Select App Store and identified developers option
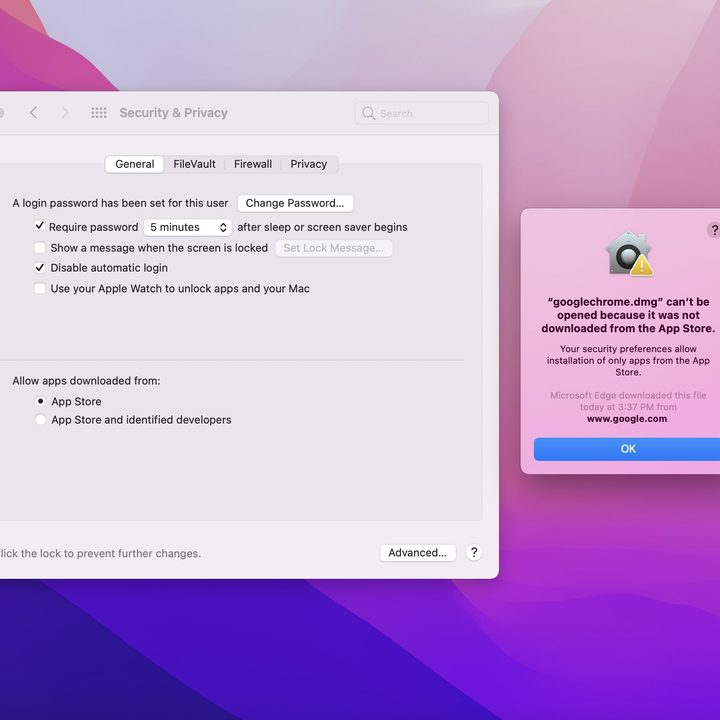Viewport: 720px width, 720px height. 40,420
